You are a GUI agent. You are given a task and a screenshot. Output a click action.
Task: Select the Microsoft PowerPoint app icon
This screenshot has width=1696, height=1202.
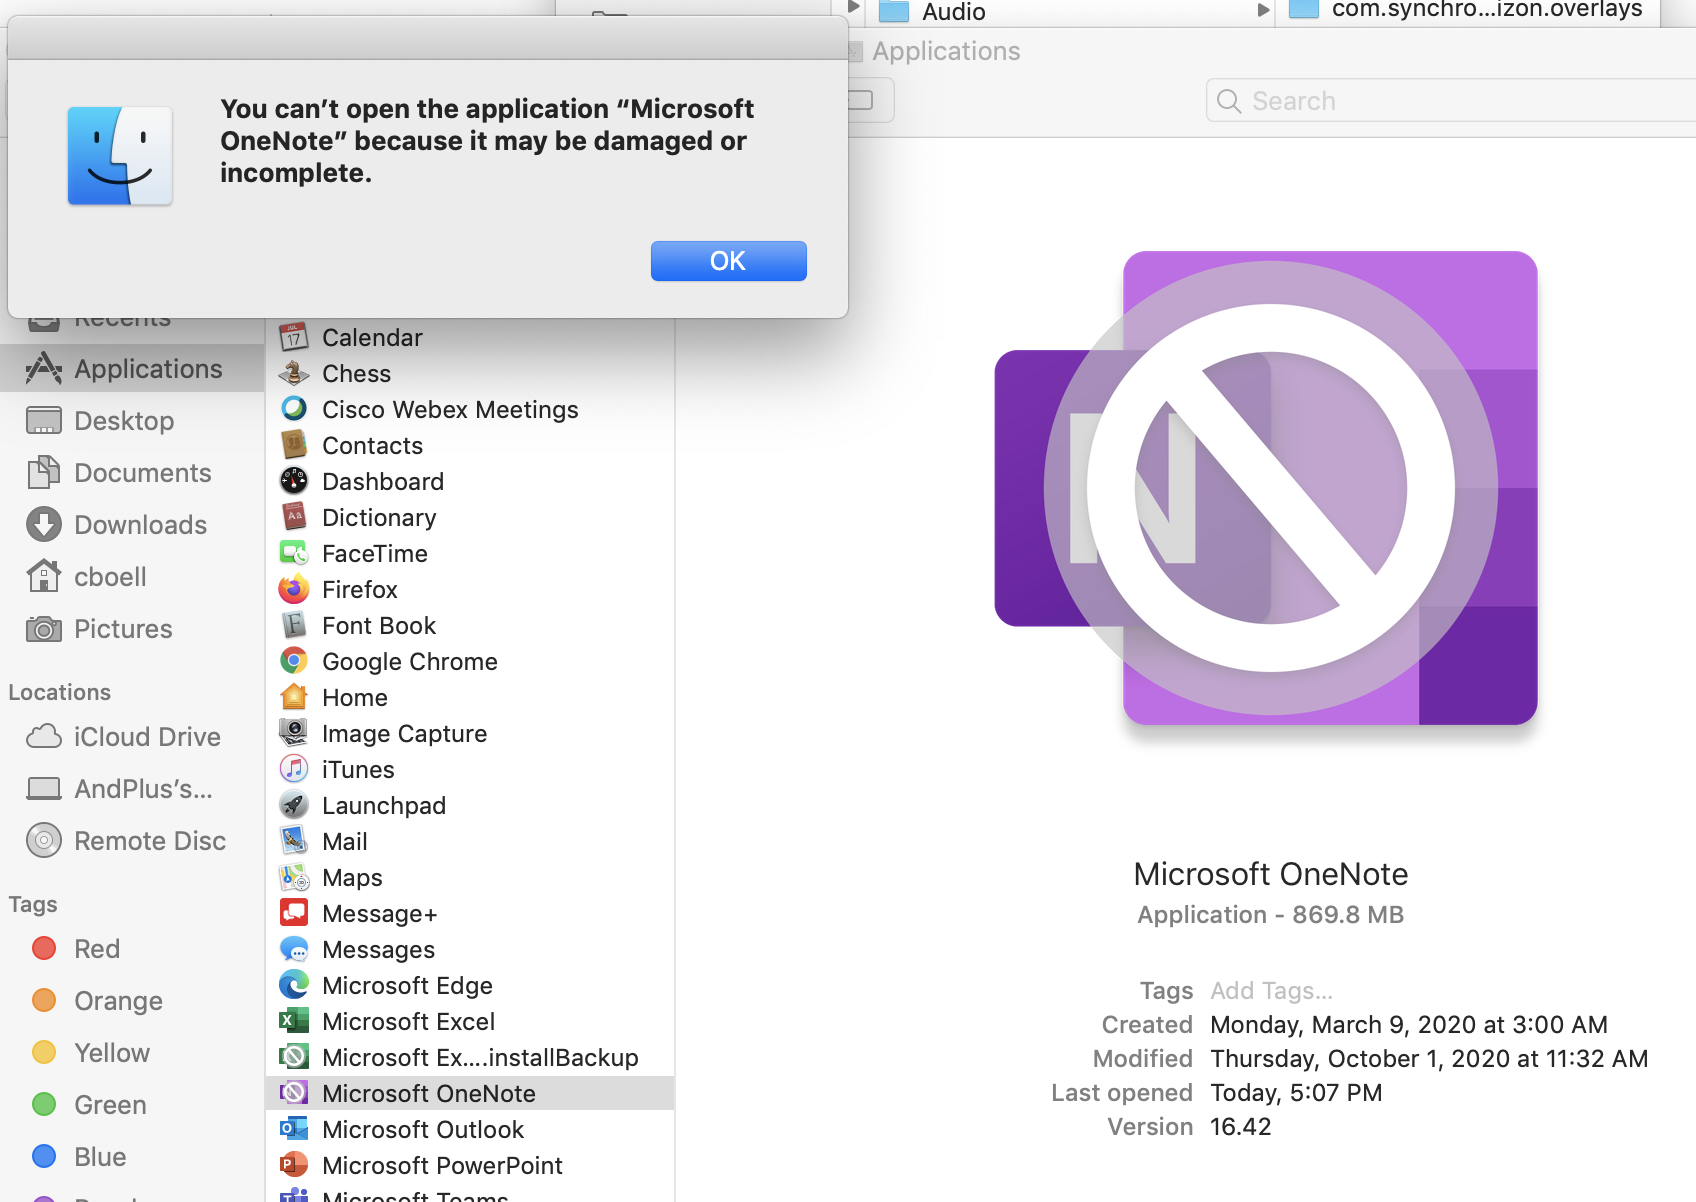[x=293, y=1165]
